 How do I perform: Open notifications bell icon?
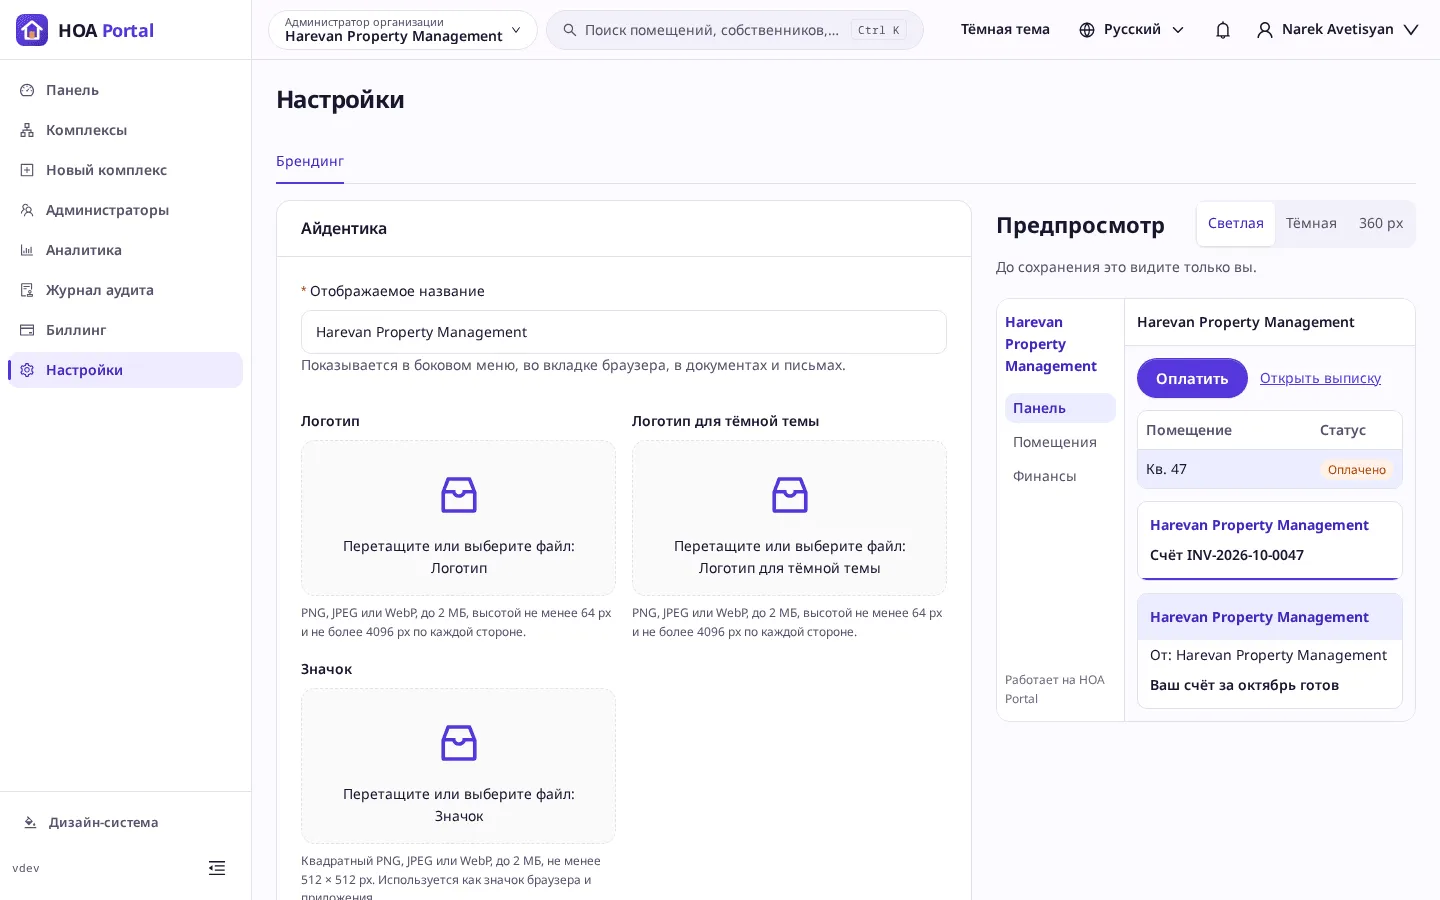pyautogui.click(x=1222, y=30)
